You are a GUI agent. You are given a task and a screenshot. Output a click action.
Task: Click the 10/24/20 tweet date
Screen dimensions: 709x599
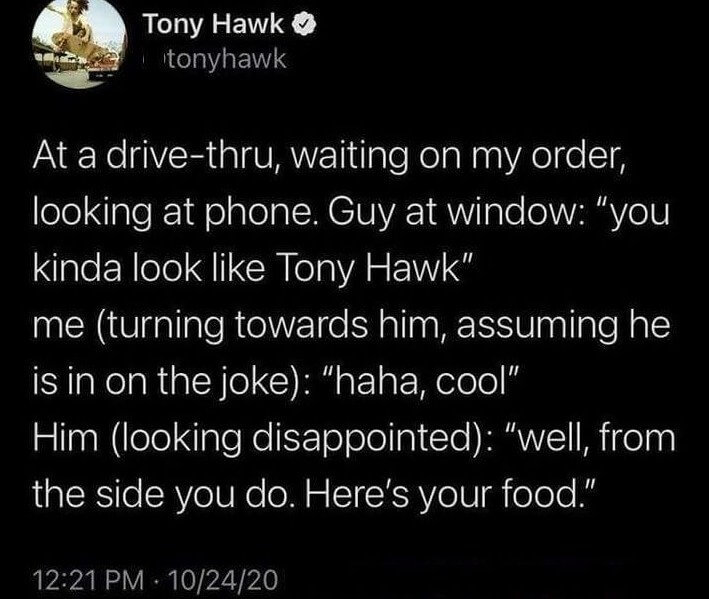pos(222,579)
